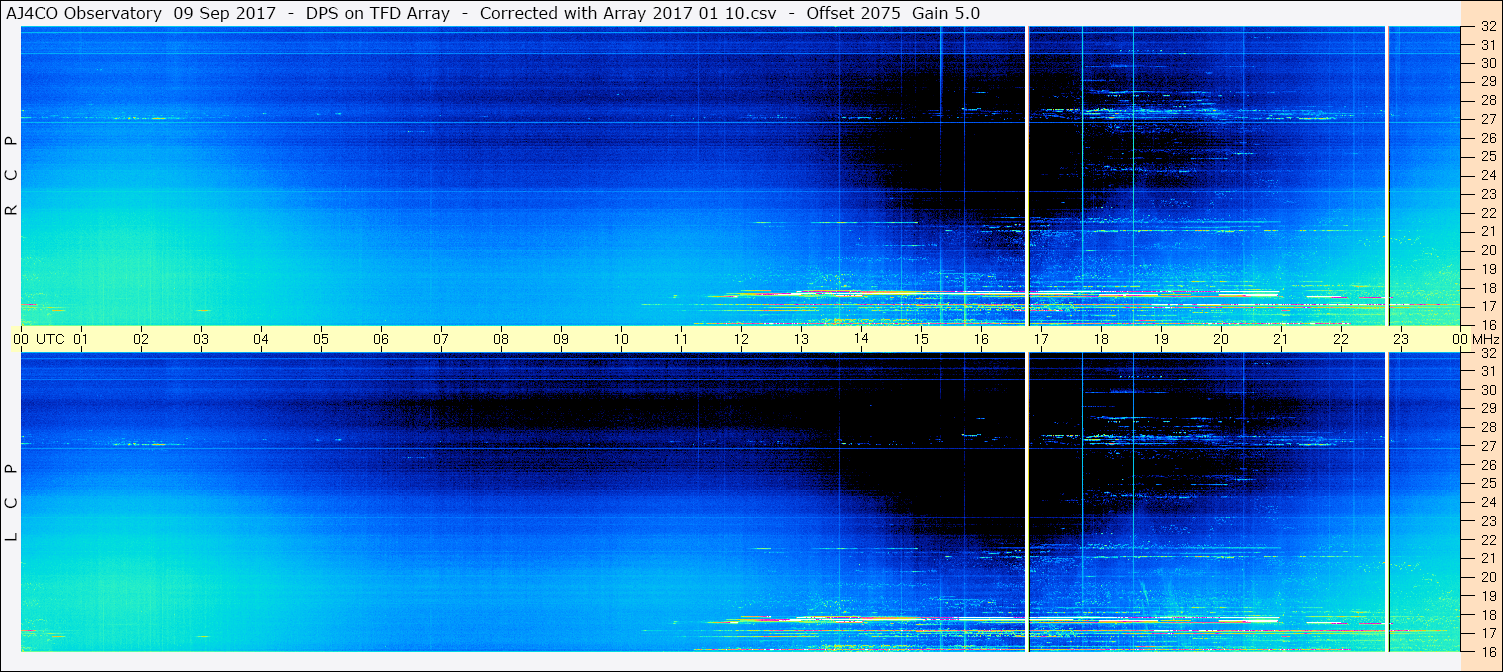
Task: Click the 22 MHz label of the RCP panel
Action: [x=1488, y=213]
